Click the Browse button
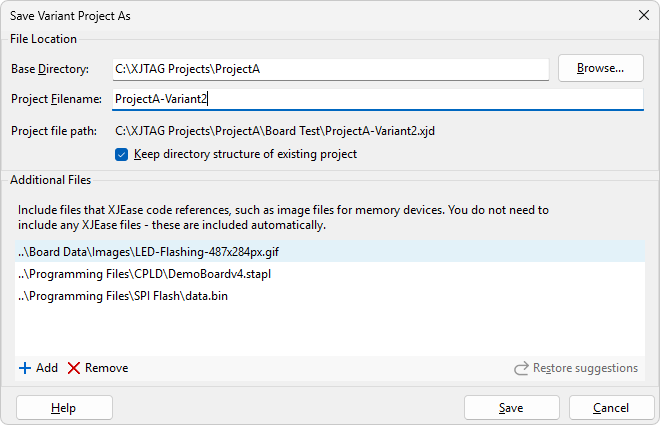 [600, 68]
